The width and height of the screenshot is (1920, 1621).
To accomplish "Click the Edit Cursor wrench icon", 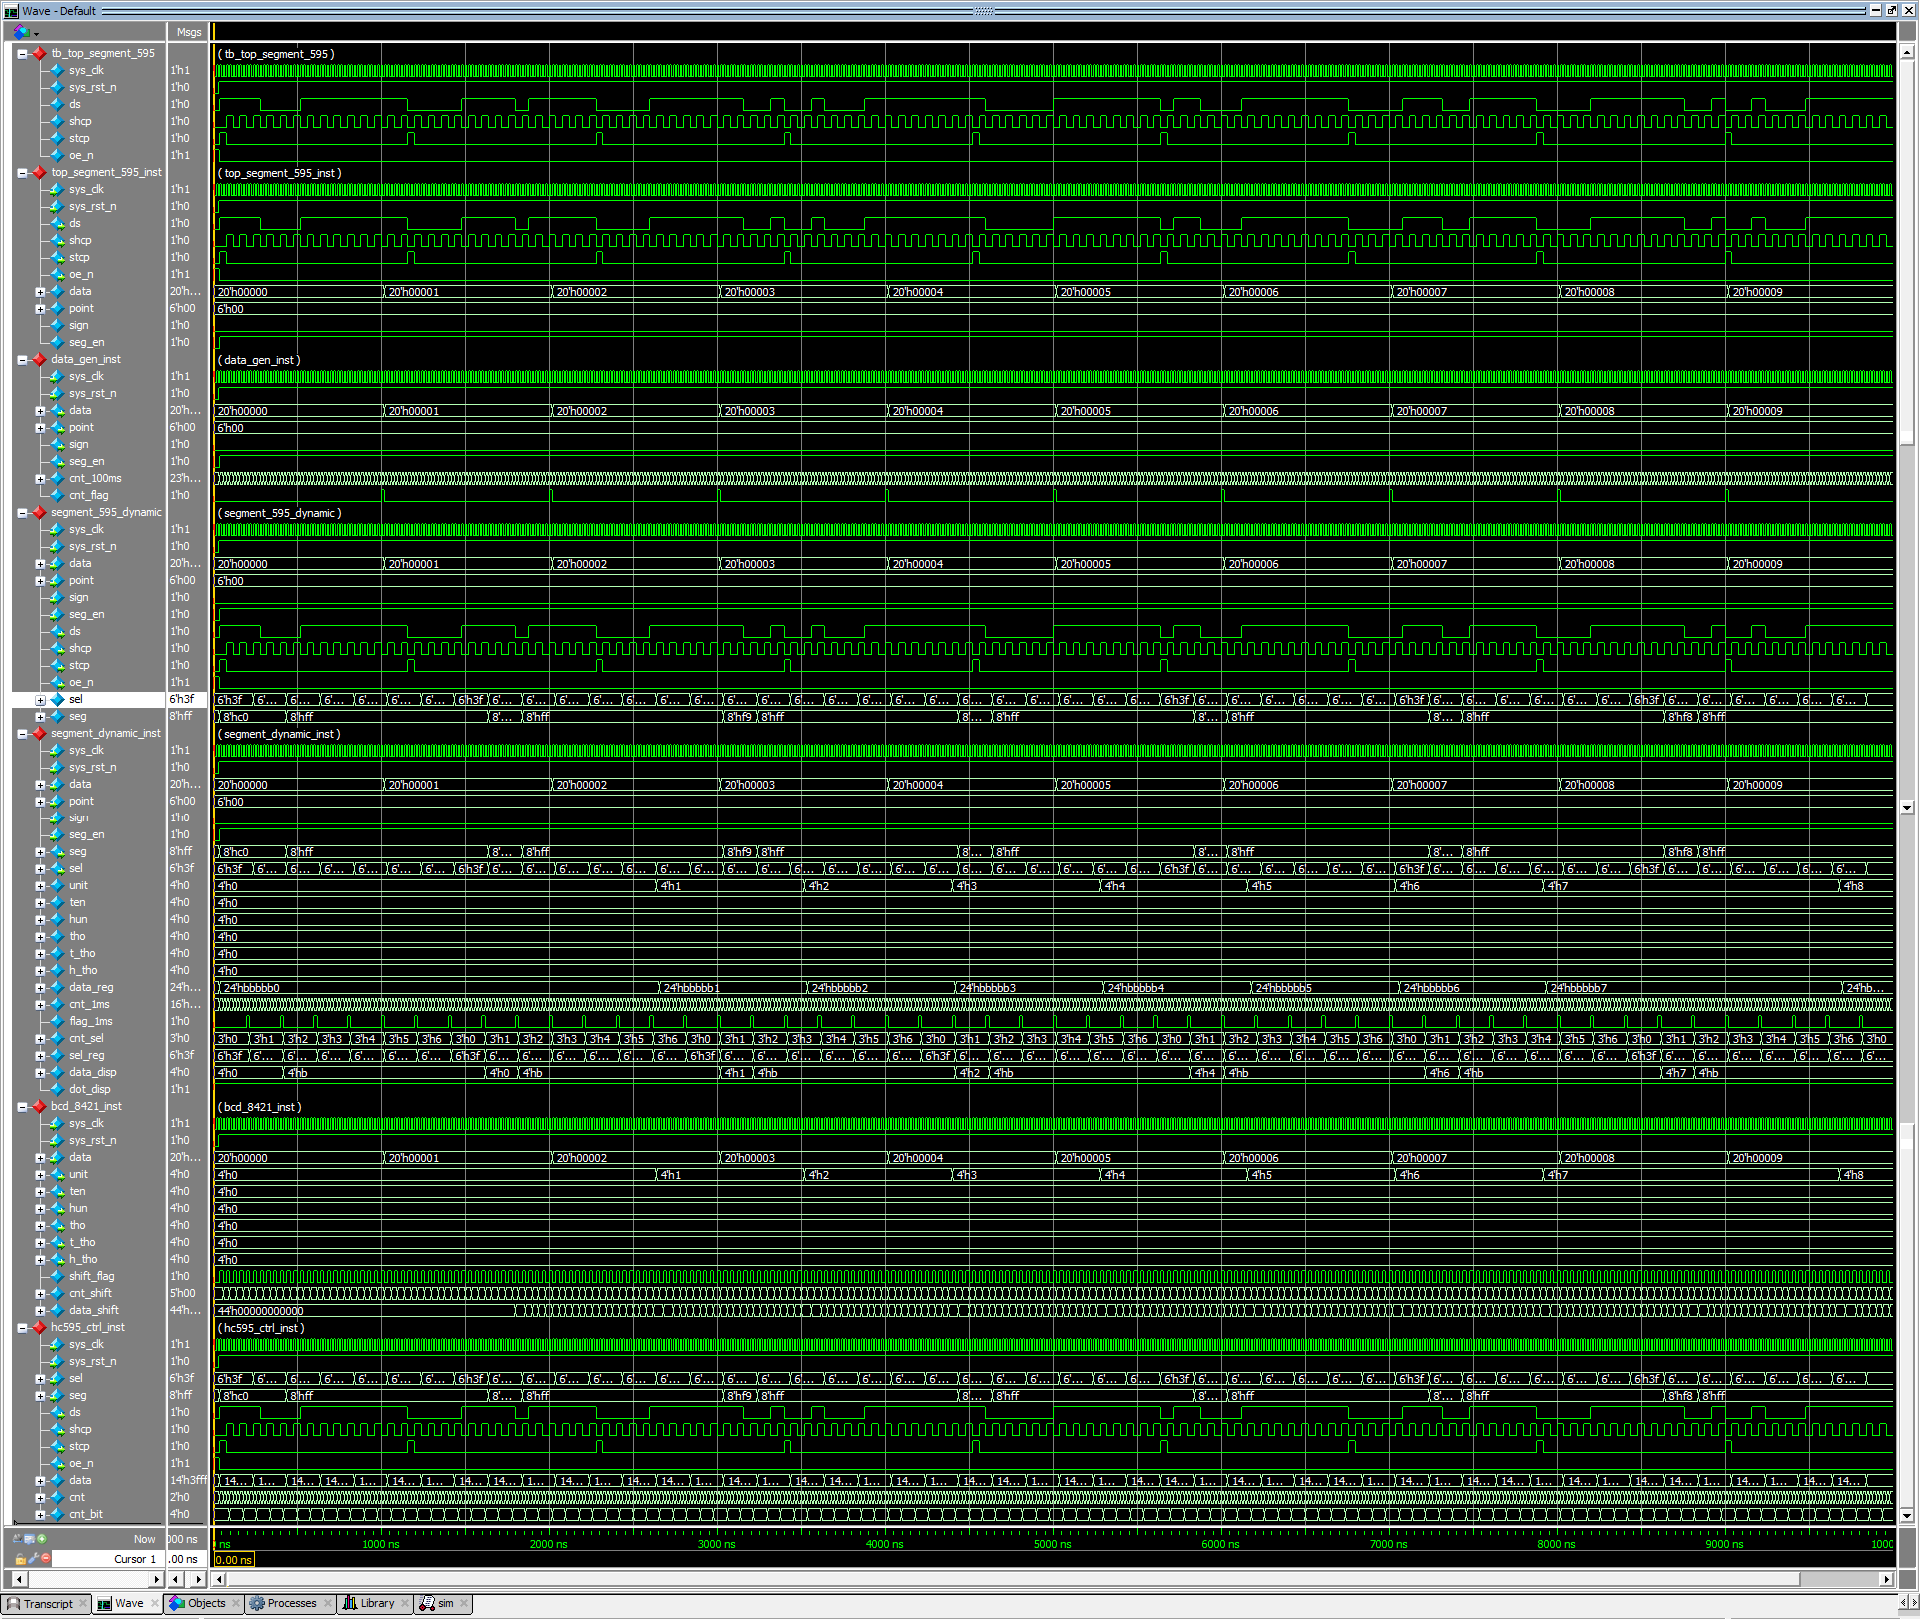I will click(33, 1558).
